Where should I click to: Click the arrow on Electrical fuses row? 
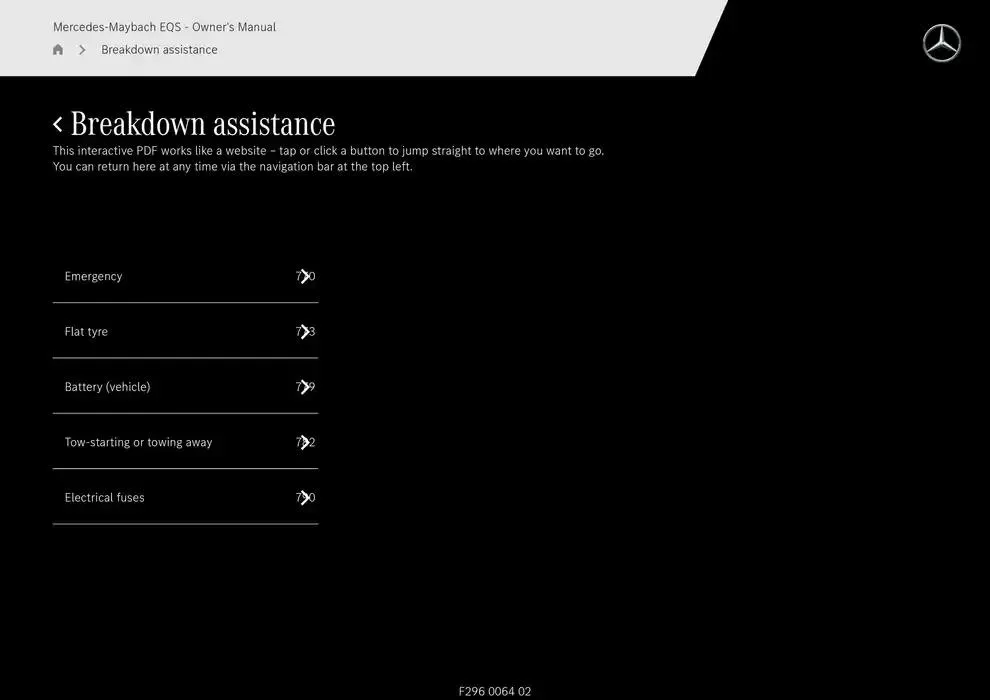[305, 498]
